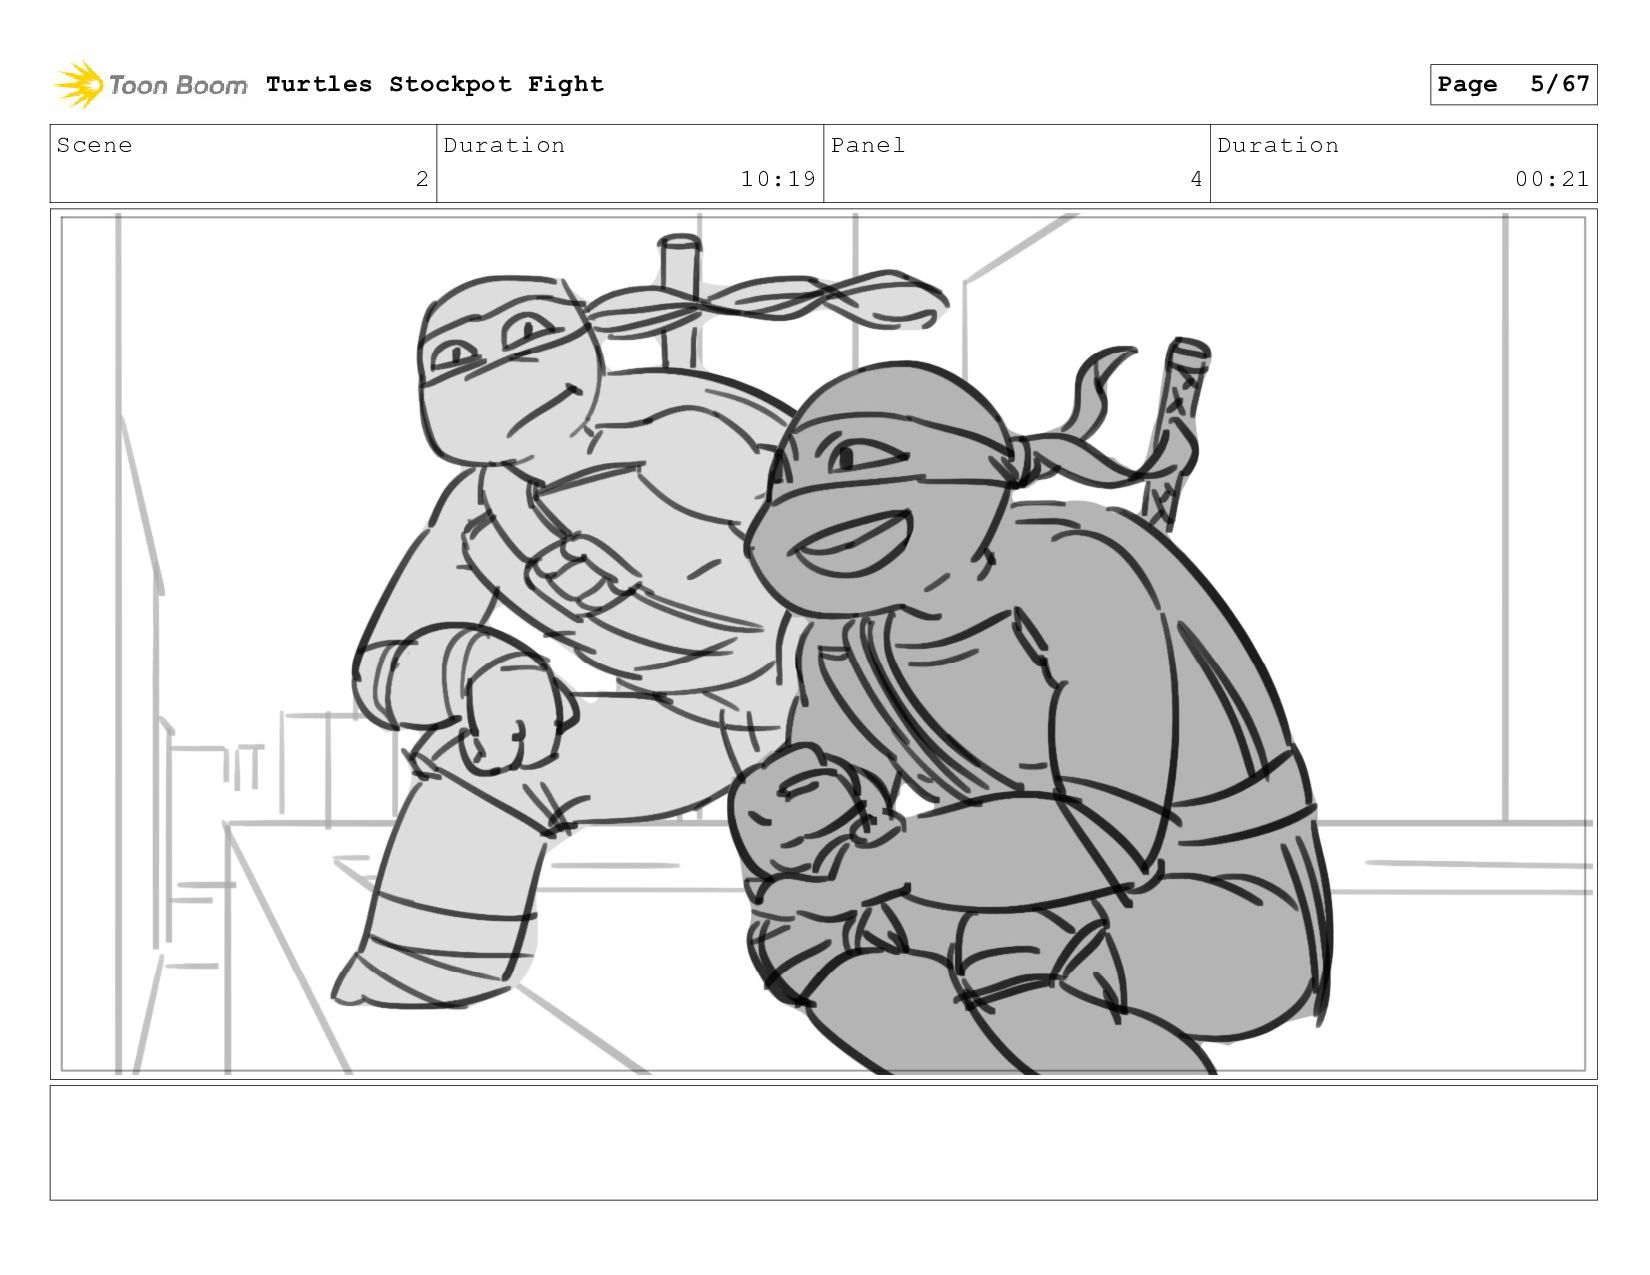This screenshot has width=1650, height=1275.
Task: Click the 'Panel' label
Action: coord(868,145)
